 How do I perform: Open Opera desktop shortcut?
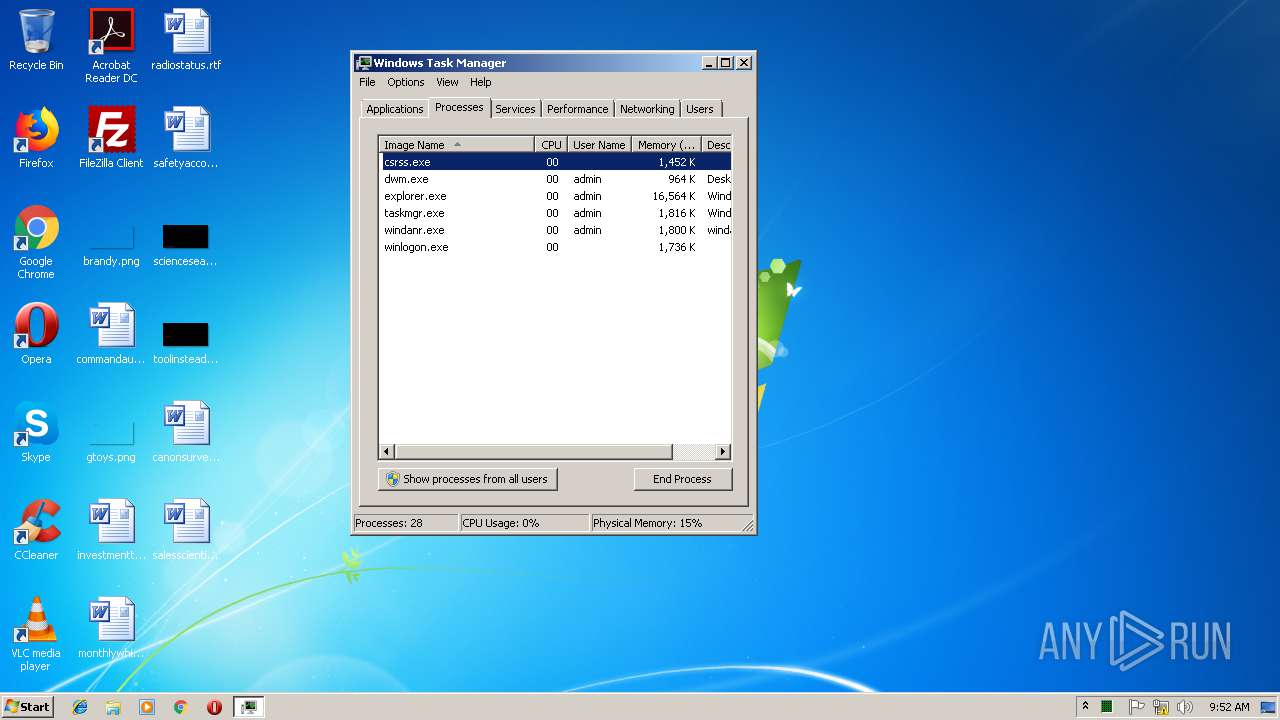coord(36,334)
